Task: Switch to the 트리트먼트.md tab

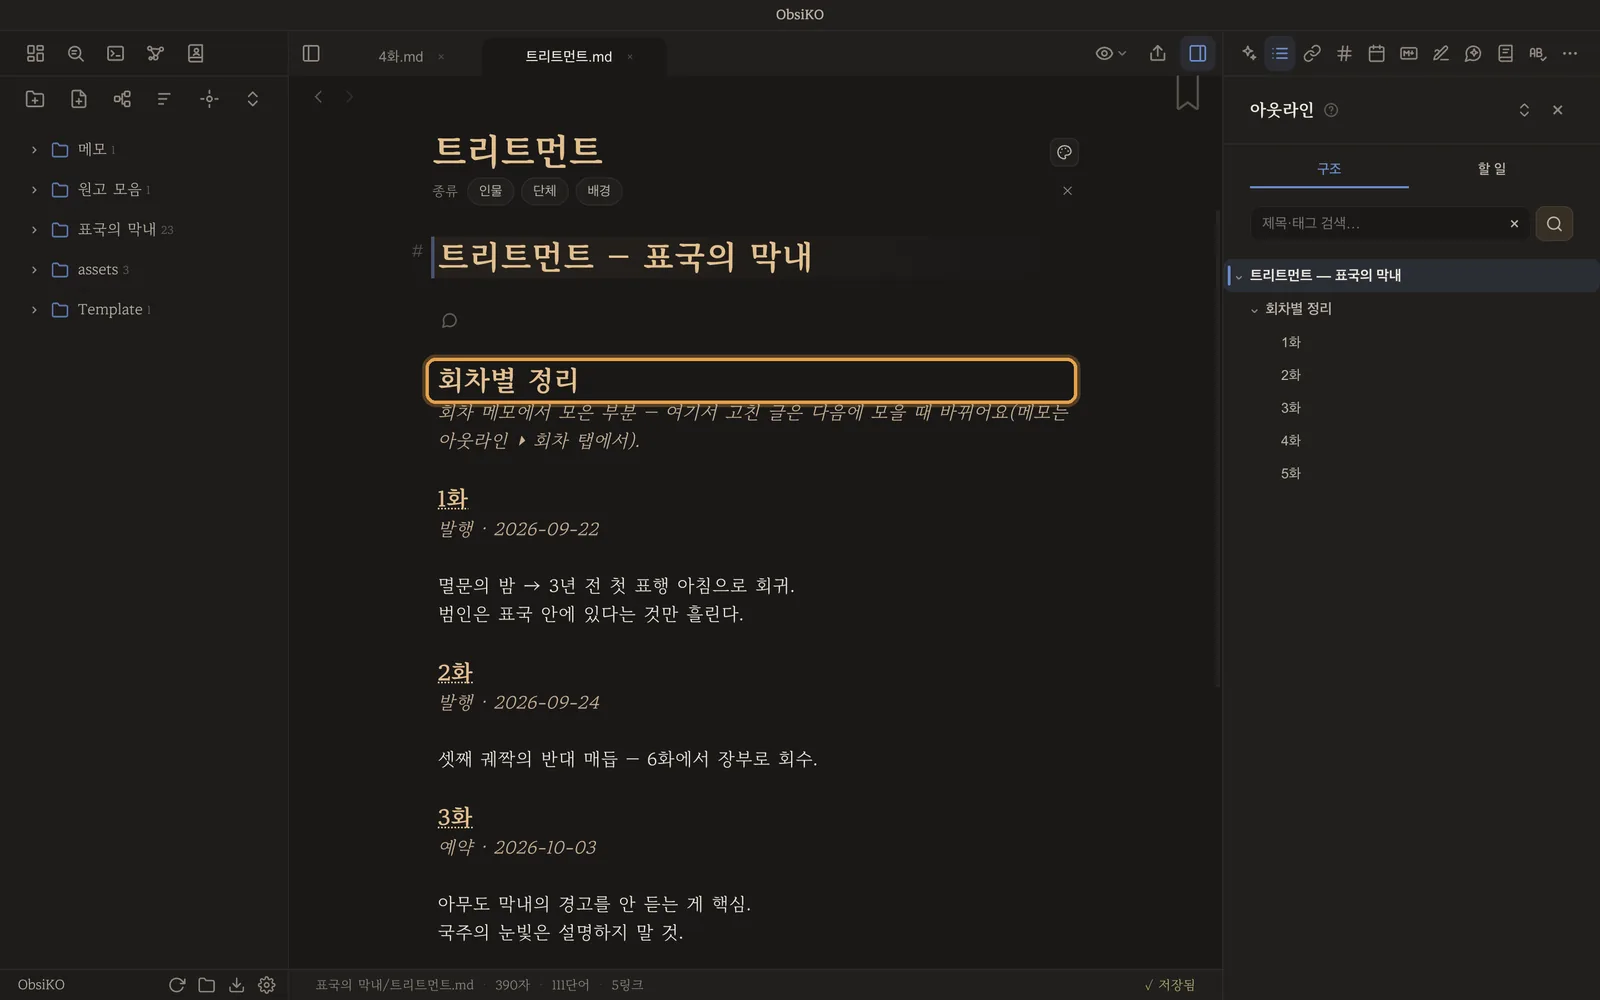Action: [568, 56]
